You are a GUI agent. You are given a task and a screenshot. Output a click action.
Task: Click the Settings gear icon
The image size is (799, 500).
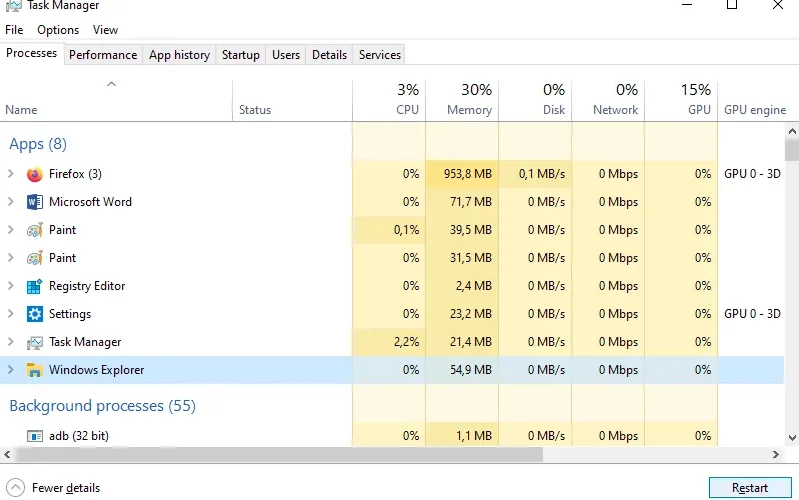[x=35, y=314]
